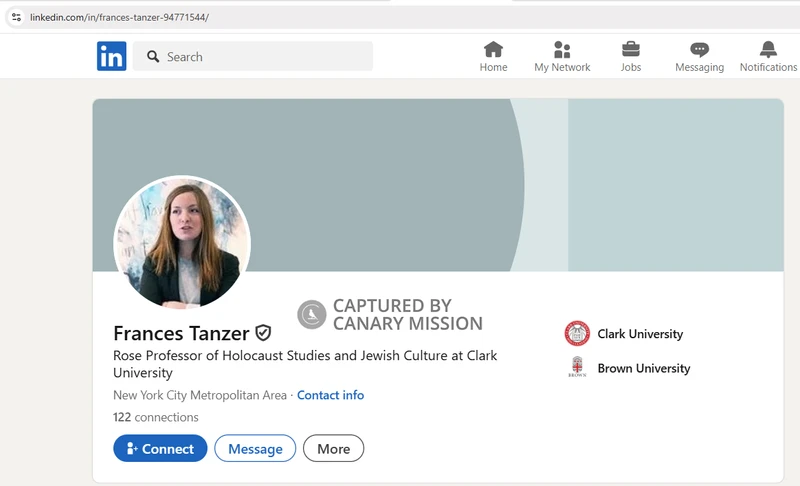
Task: View site information icon in the address bar
Action: pyautogui.click(x=16, y=17)
